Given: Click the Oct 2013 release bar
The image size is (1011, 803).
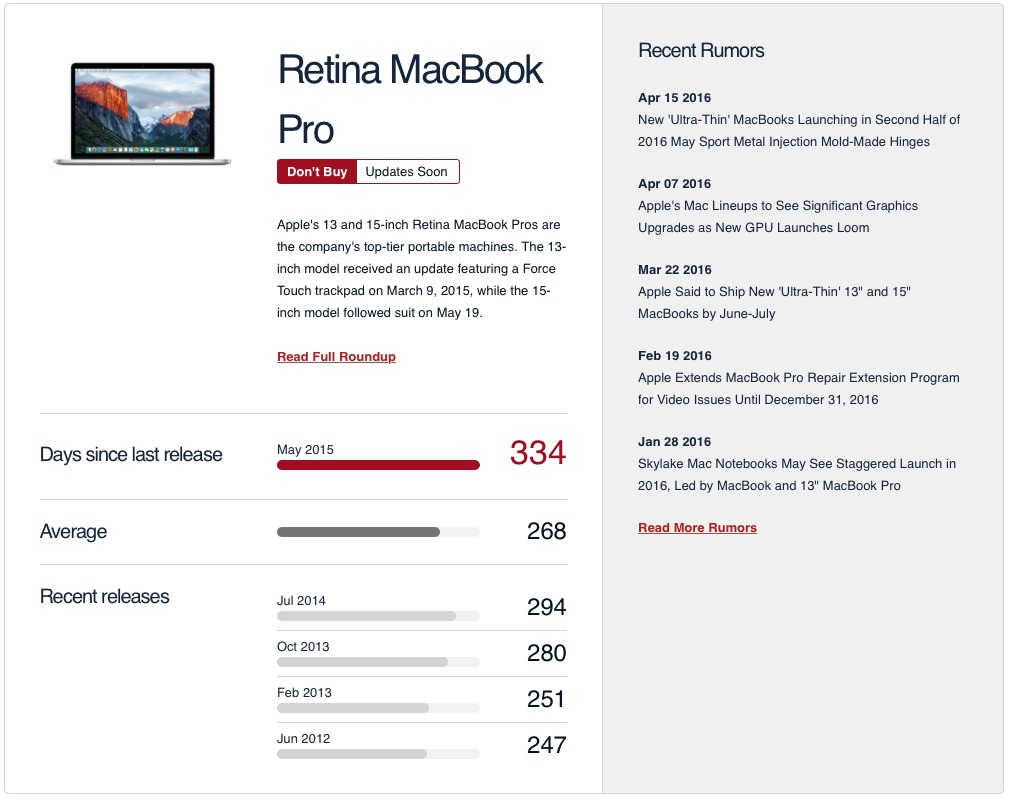Looking at the screenshot, I should click(x=378, y=662).
